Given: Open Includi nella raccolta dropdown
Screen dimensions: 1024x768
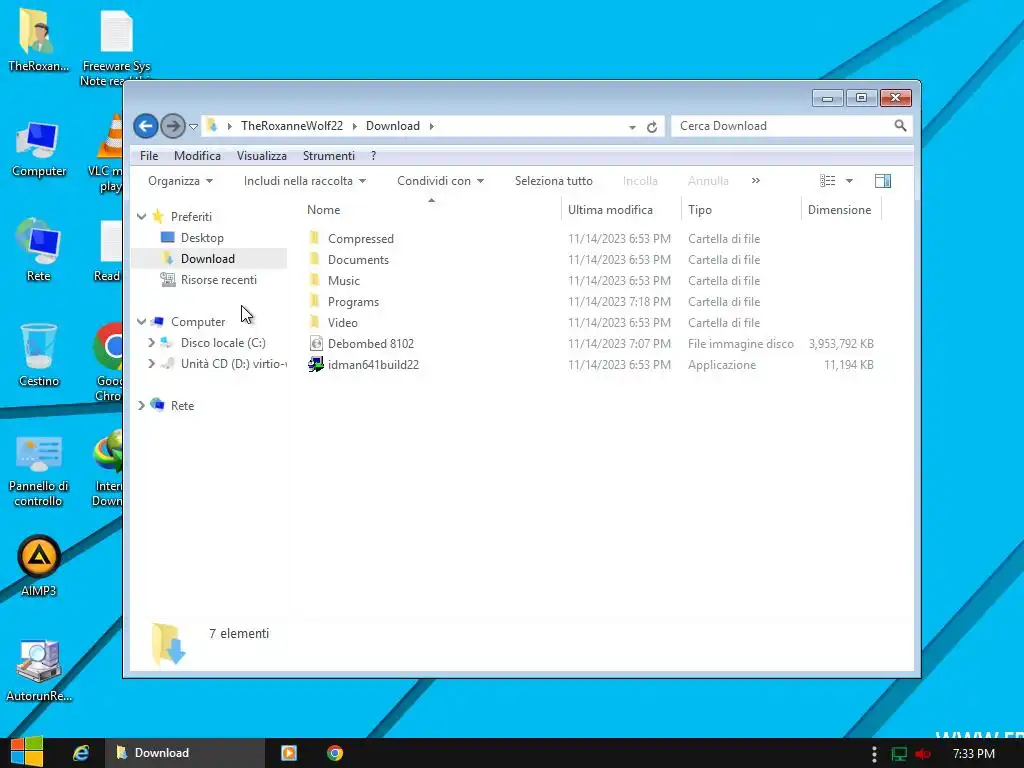Looking at the screenshot, I should point(304,181).
